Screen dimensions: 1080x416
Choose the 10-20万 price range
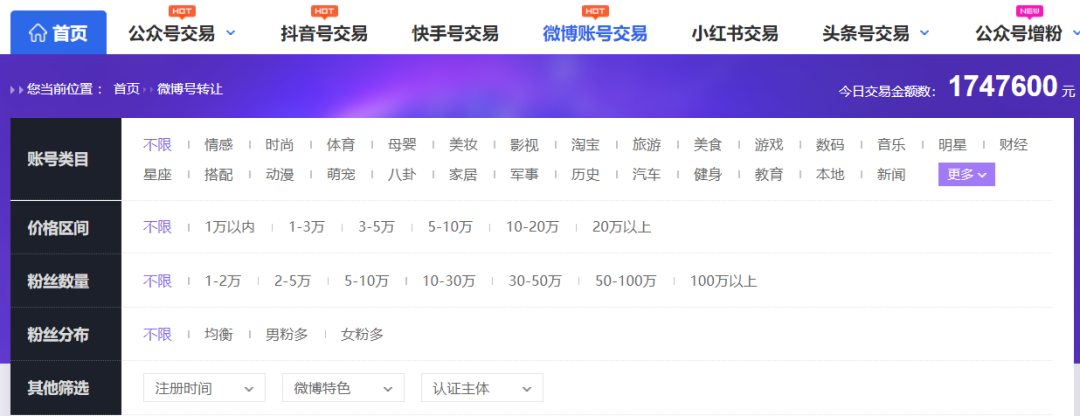[x=532, y=227]
